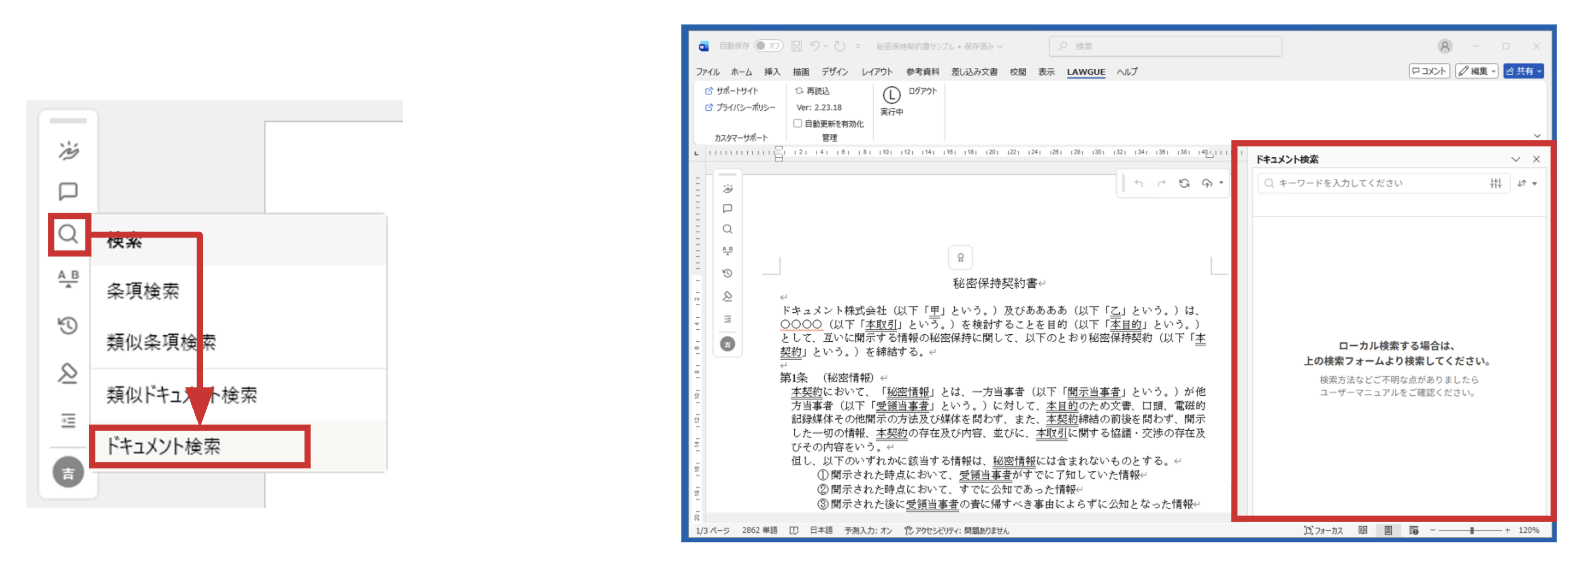The image size is (1584, 572).
Task: Toggle the 自動保存 autosave switch
Action: click(768, 46)
